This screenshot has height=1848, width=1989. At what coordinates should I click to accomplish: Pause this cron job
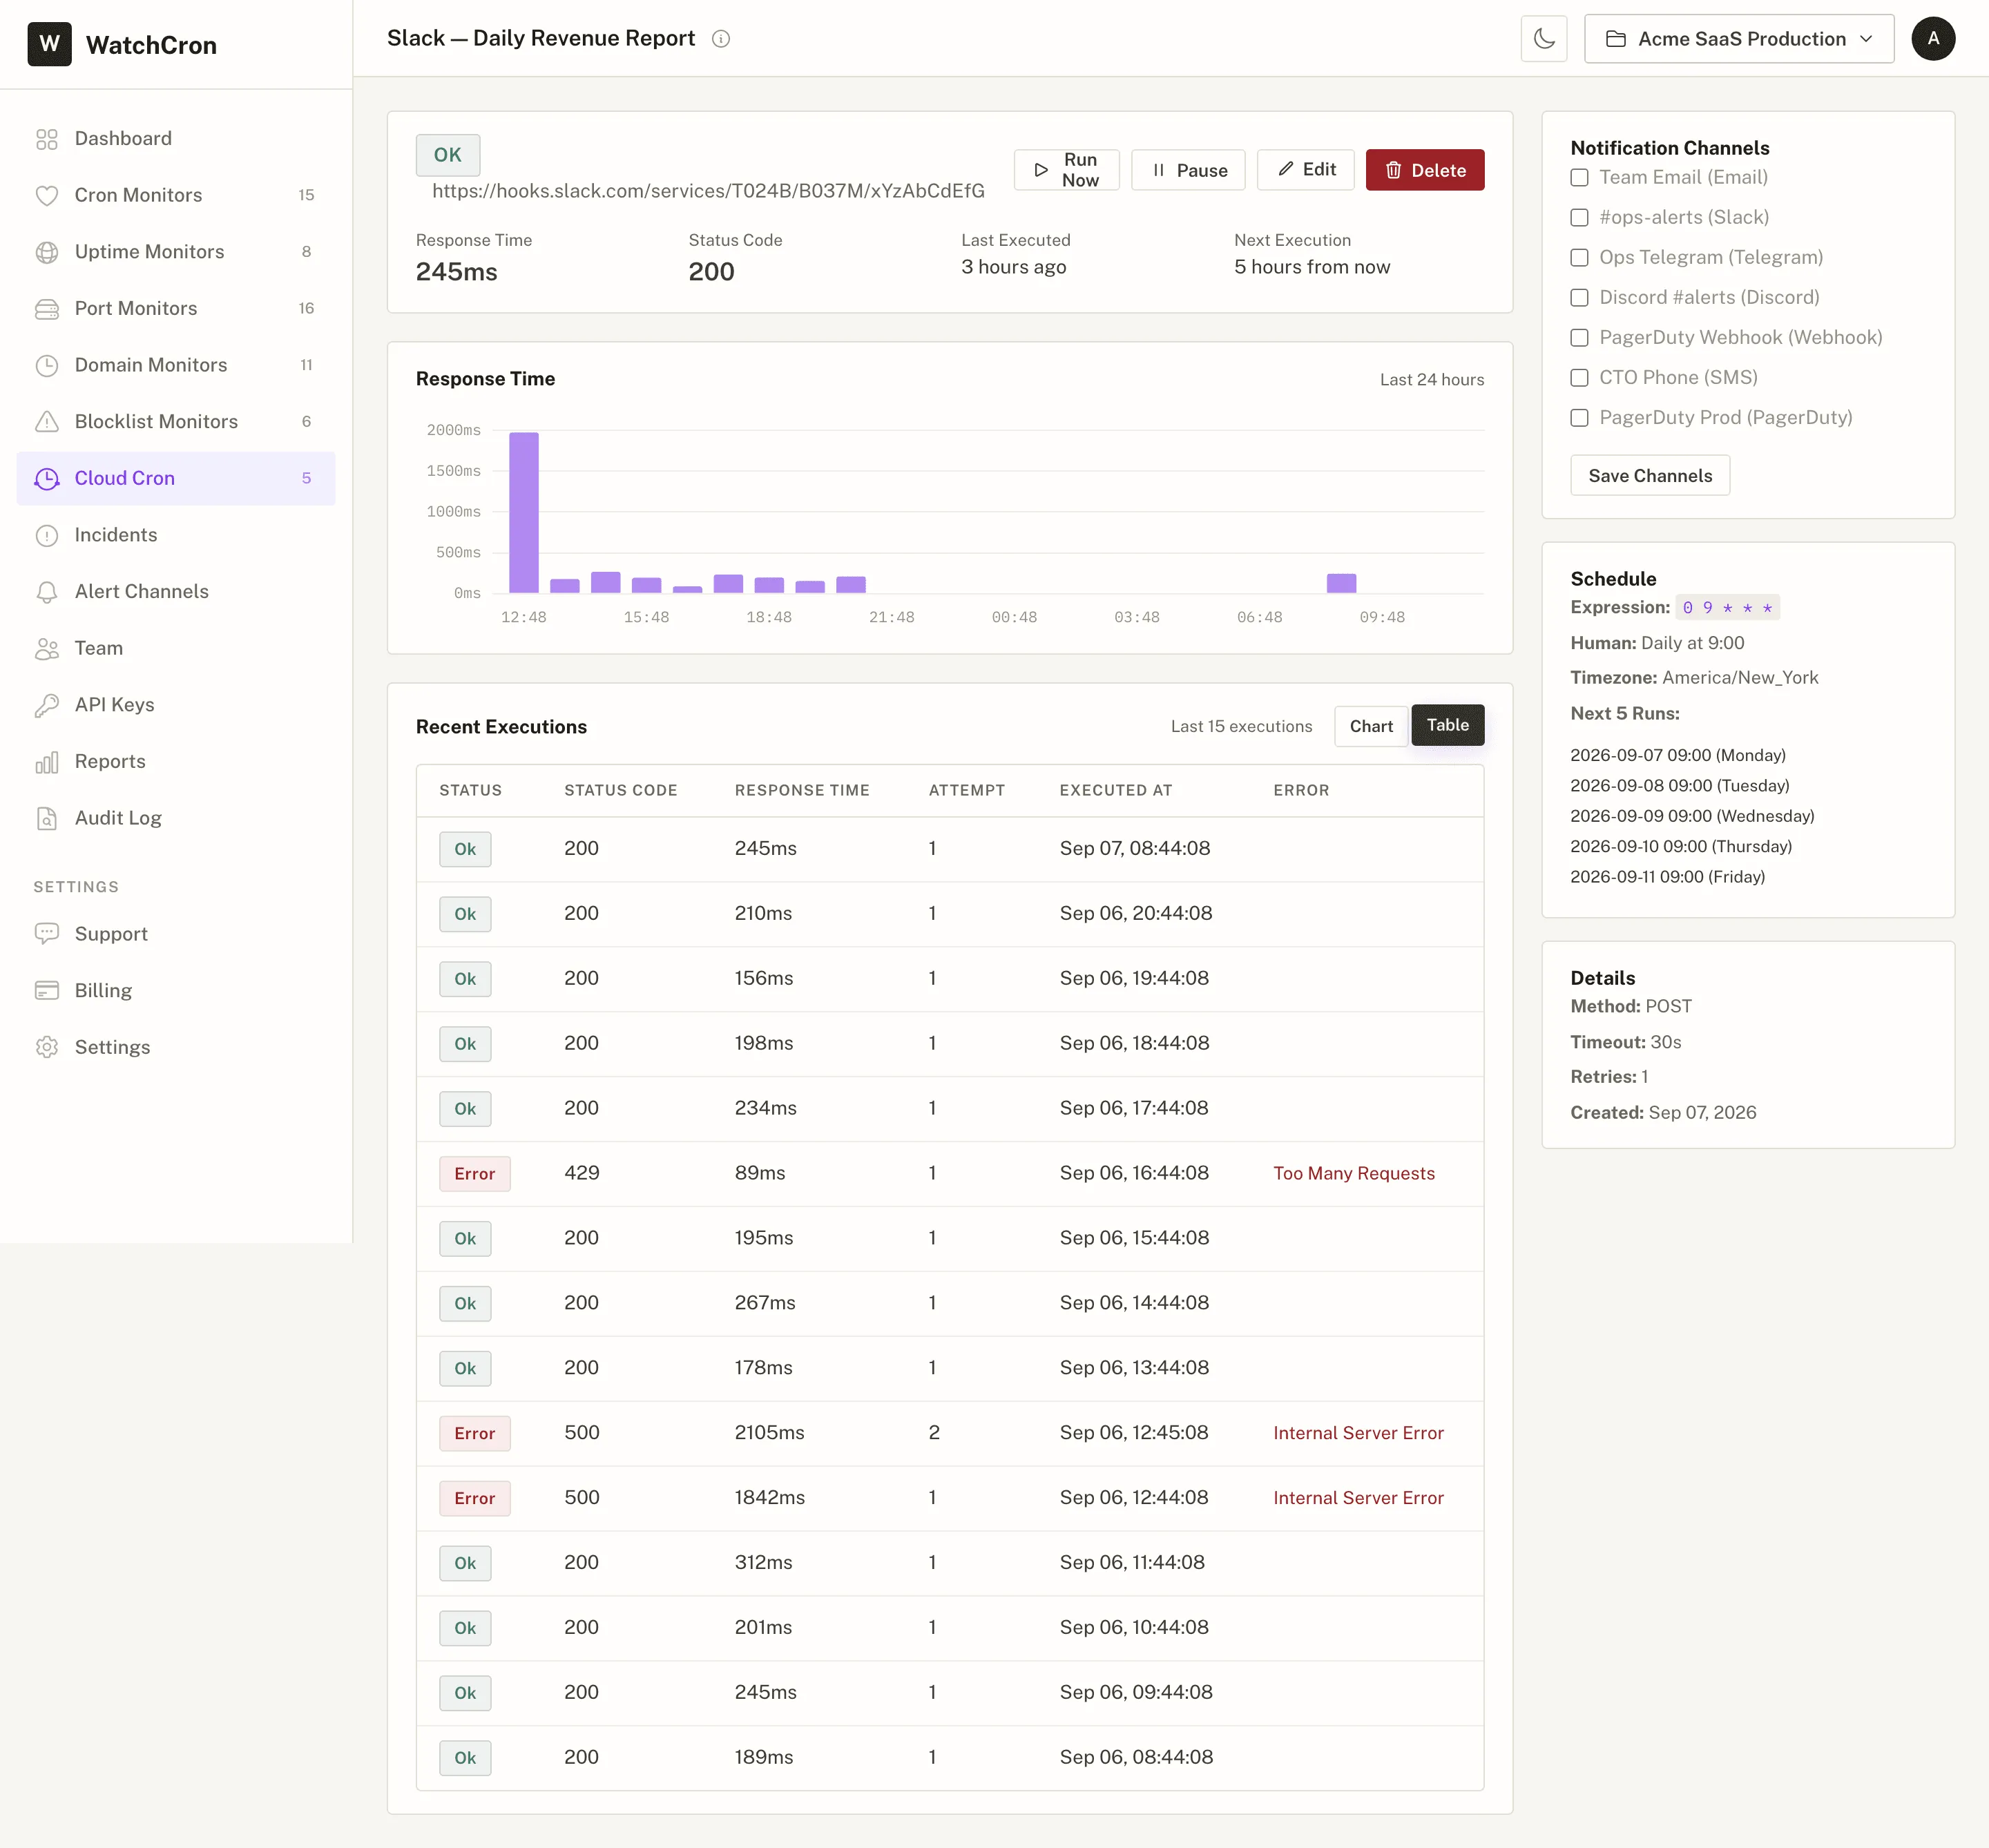click(1188, 170)
